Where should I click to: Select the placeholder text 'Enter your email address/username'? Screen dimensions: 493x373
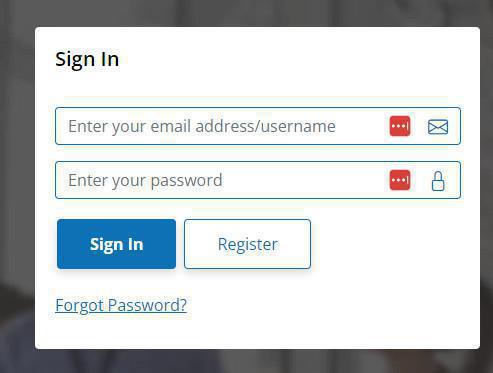(202, 126)
